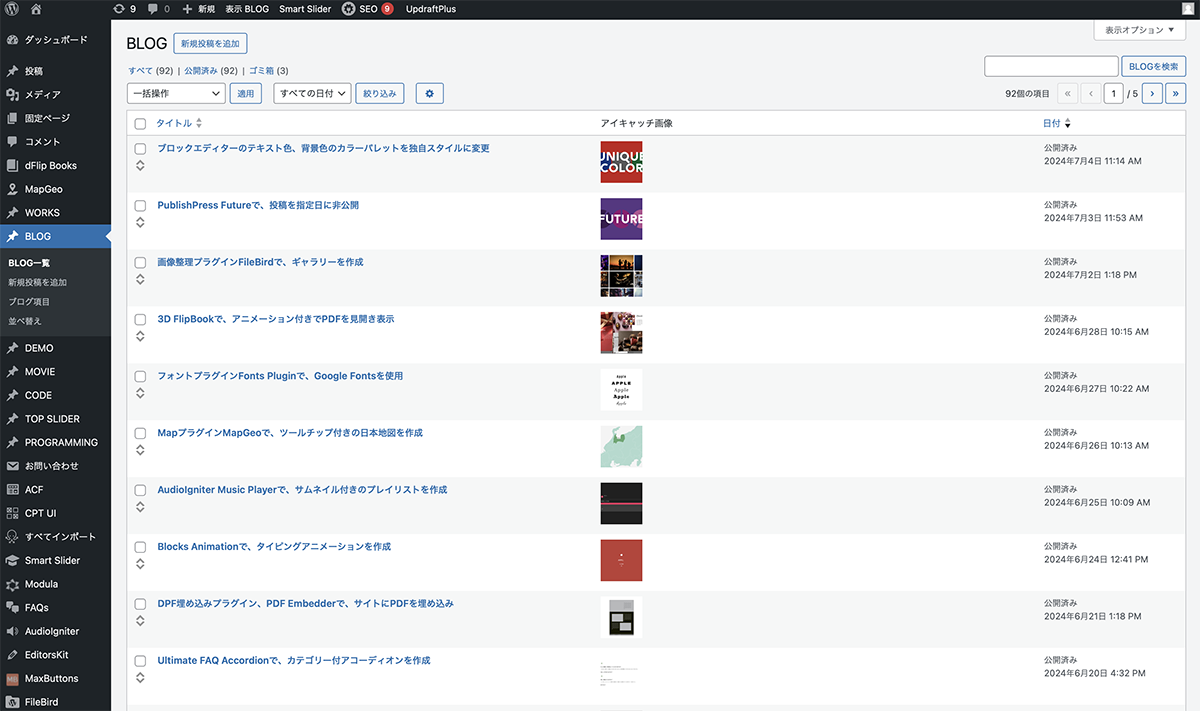Jump to last page double-arrow button
Viewport: 1200px width, 711px height.
(1175, 93)
